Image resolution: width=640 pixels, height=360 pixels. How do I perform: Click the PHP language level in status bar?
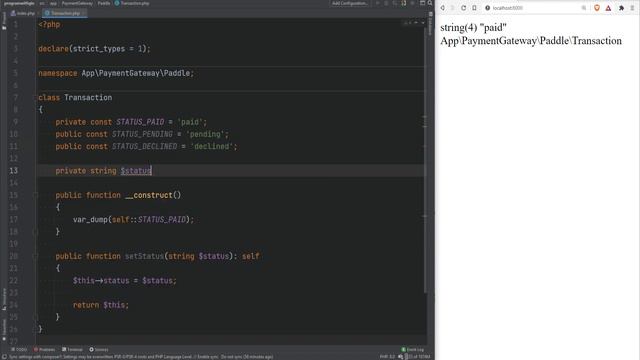coord(387,357)
